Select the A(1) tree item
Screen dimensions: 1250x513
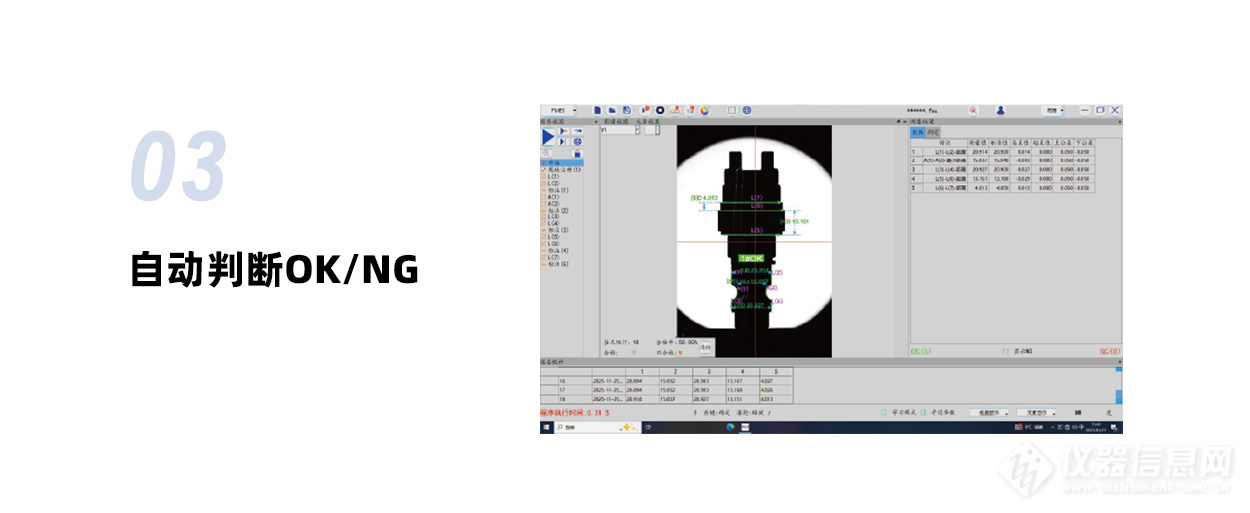click(552, 197)
